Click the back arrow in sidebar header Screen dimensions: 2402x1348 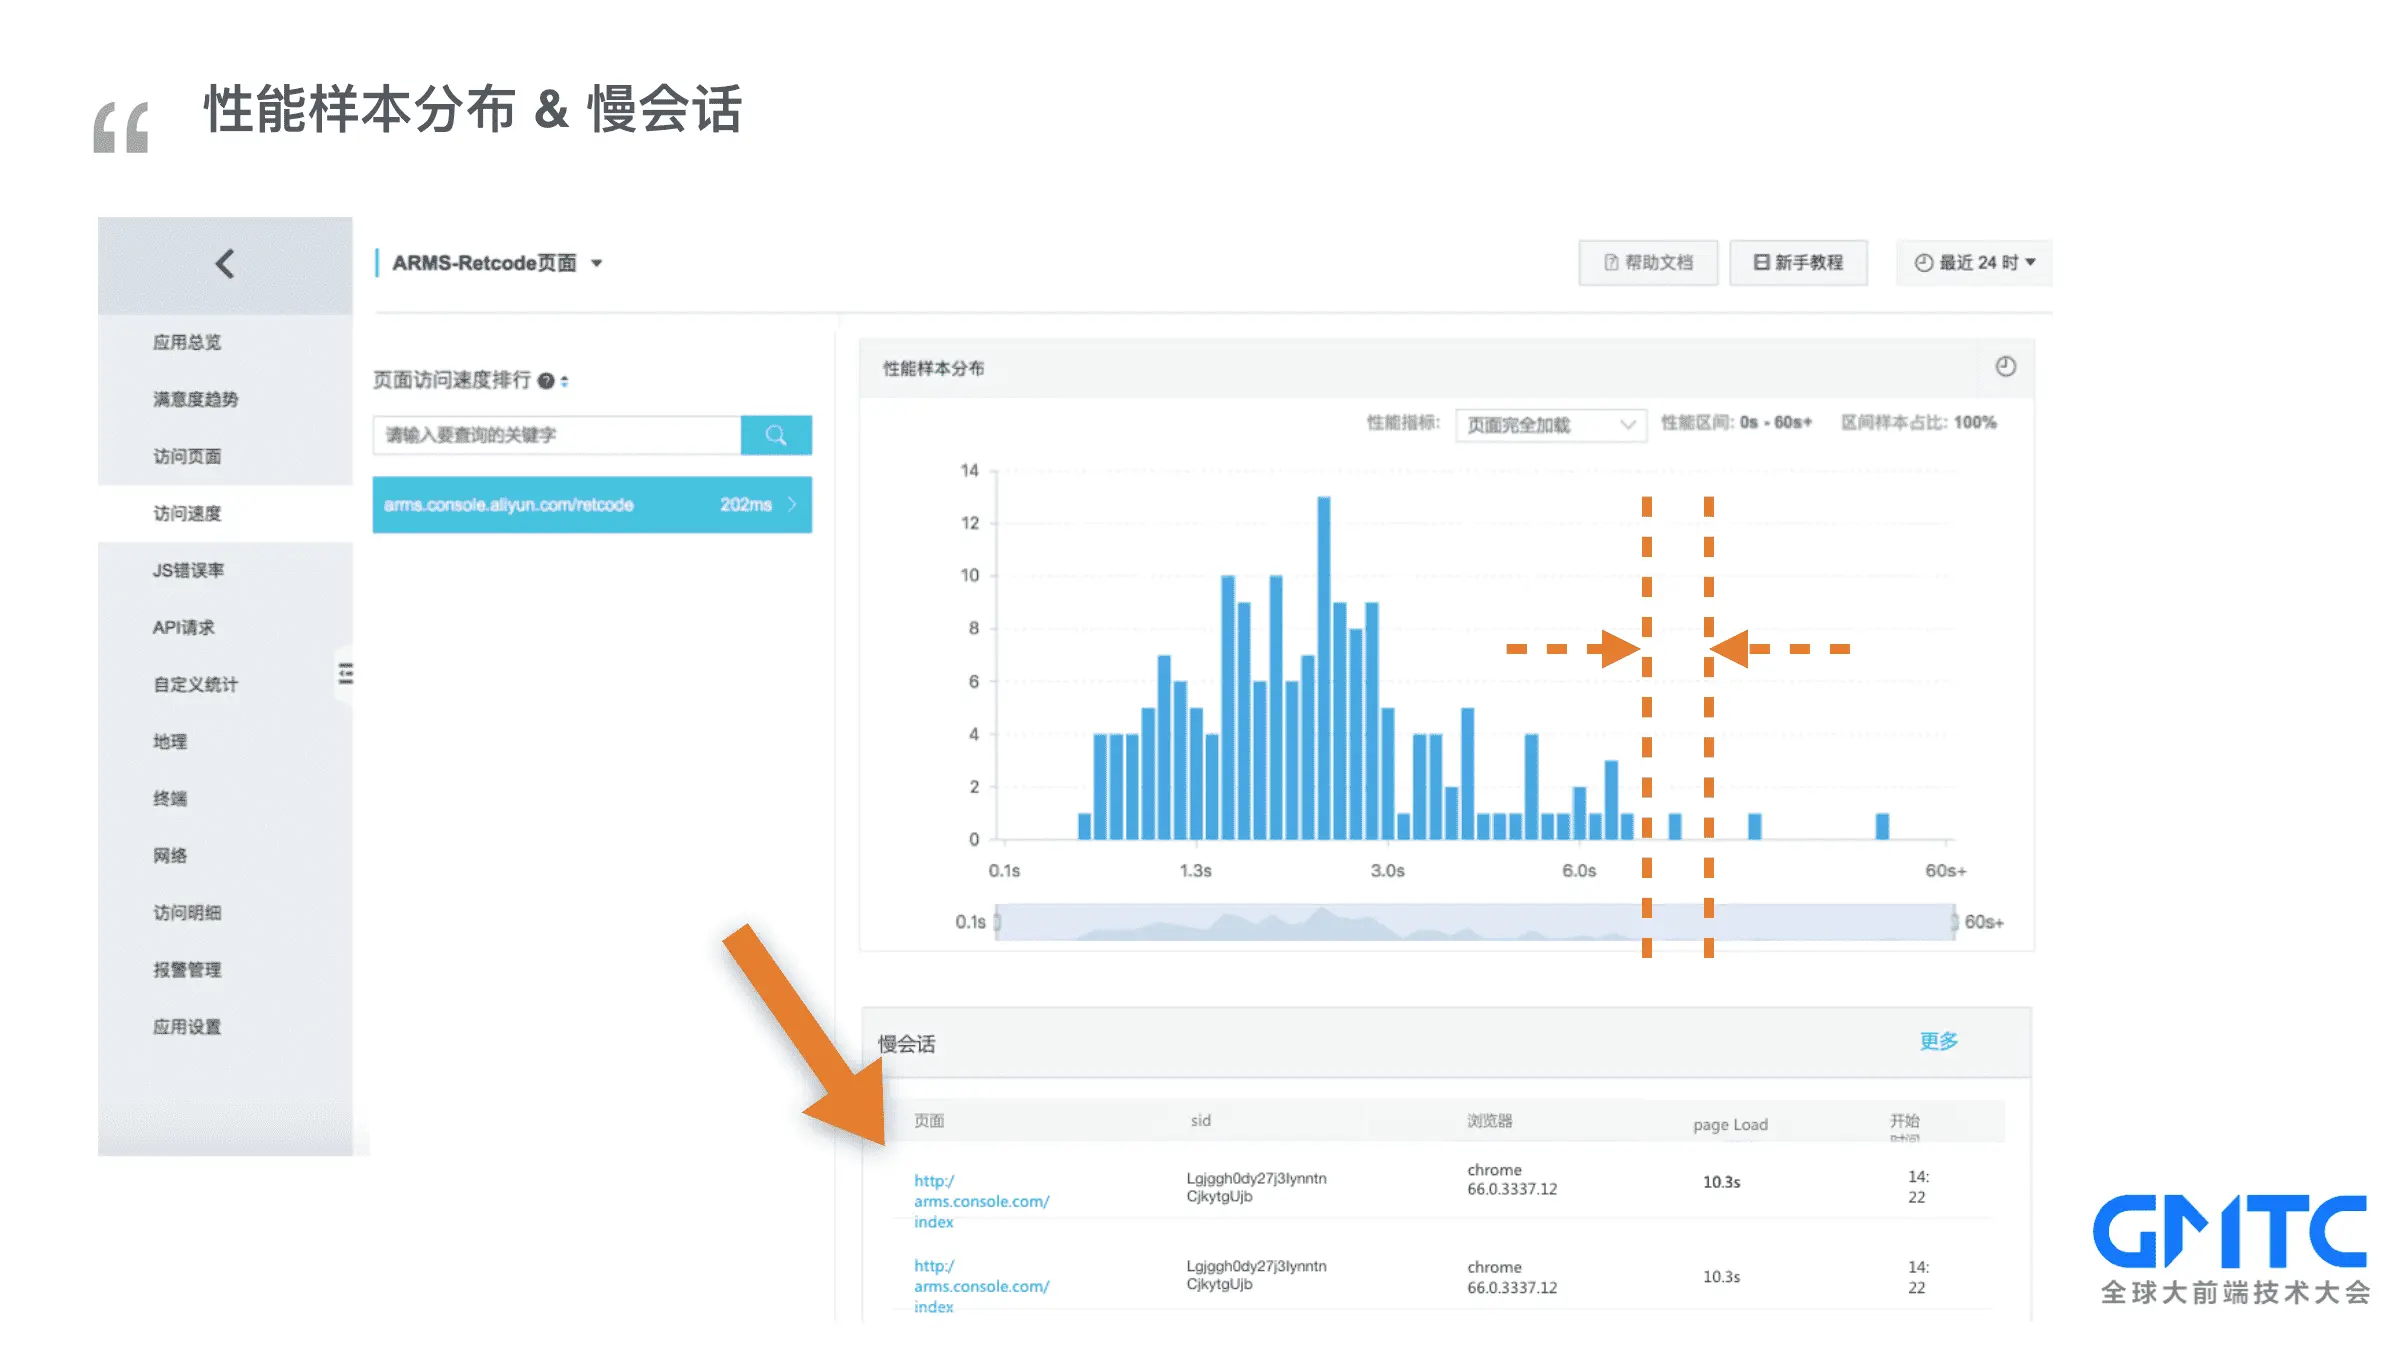coord(225,264)
